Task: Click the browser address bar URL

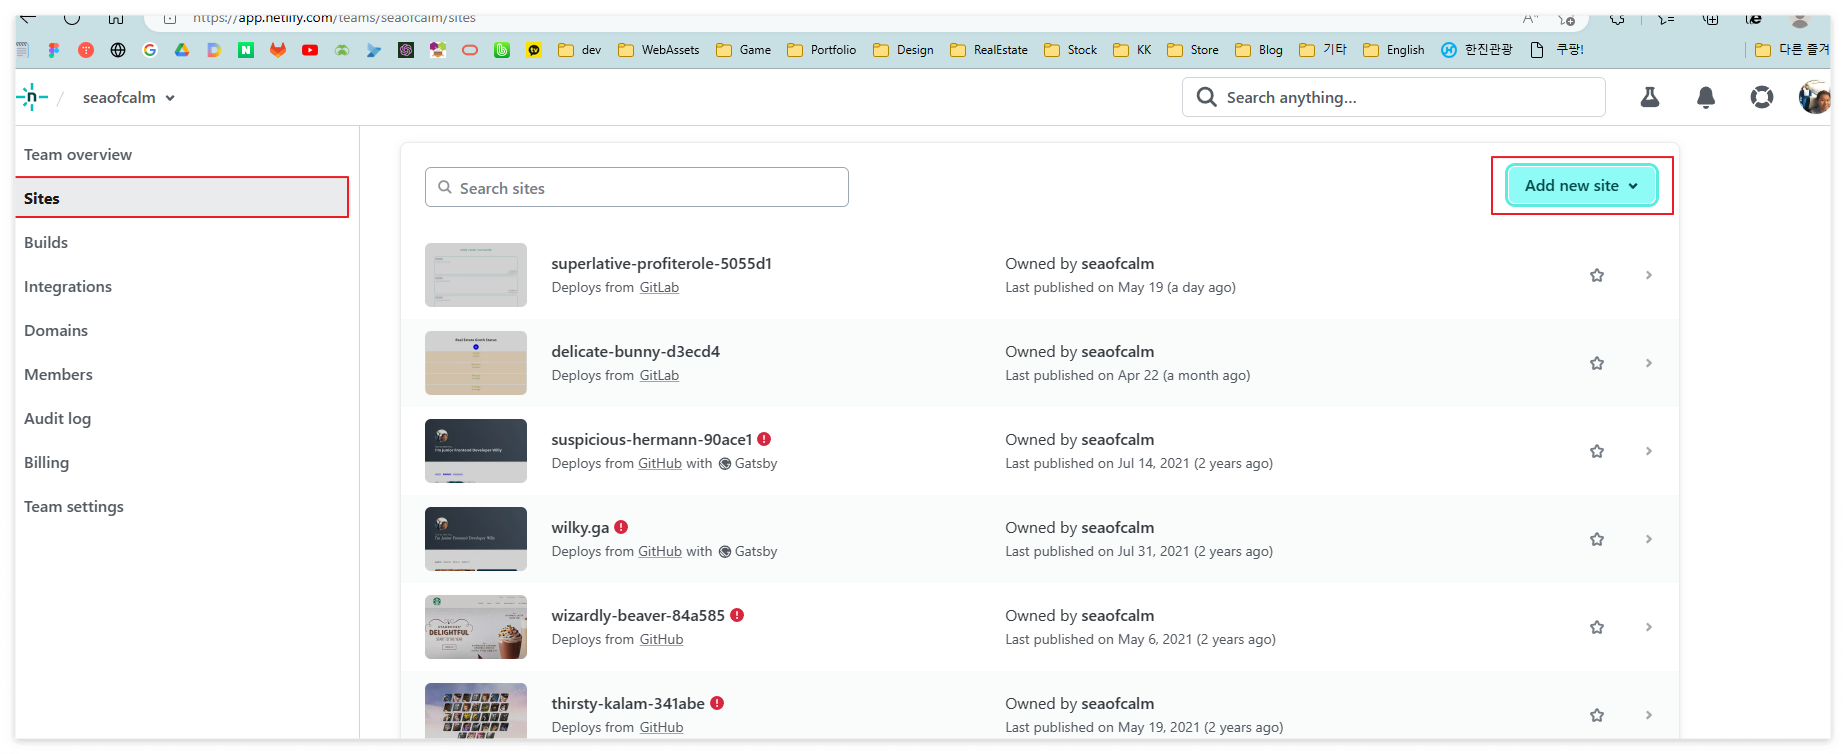Action: 334,18
